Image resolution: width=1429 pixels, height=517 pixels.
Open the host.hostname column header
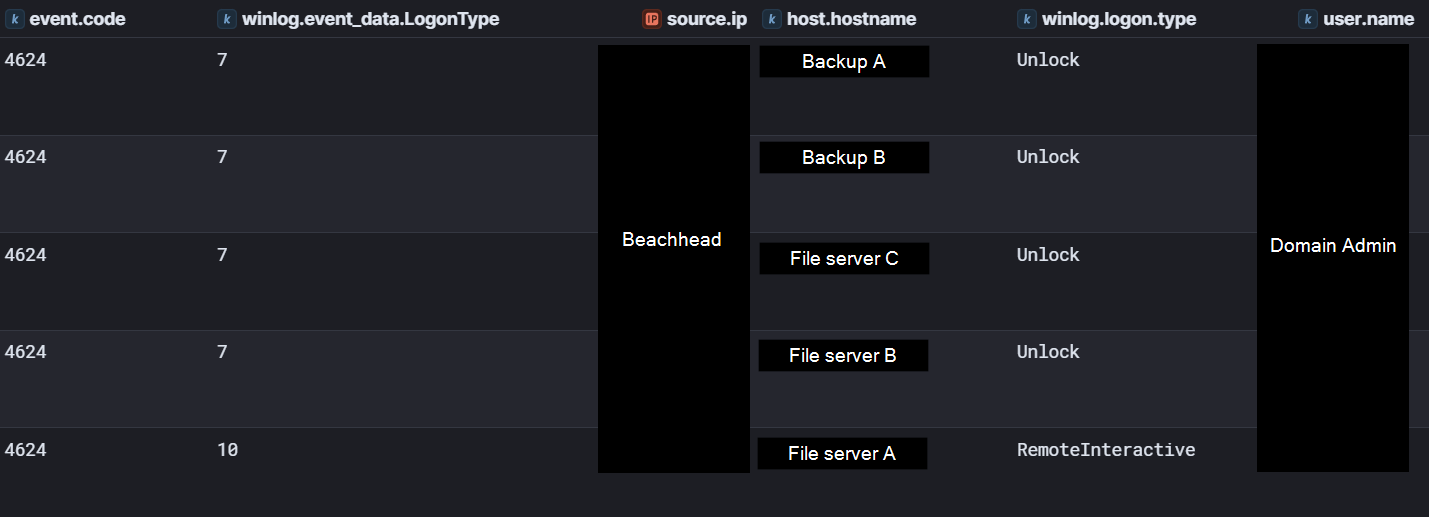point(851,19)
